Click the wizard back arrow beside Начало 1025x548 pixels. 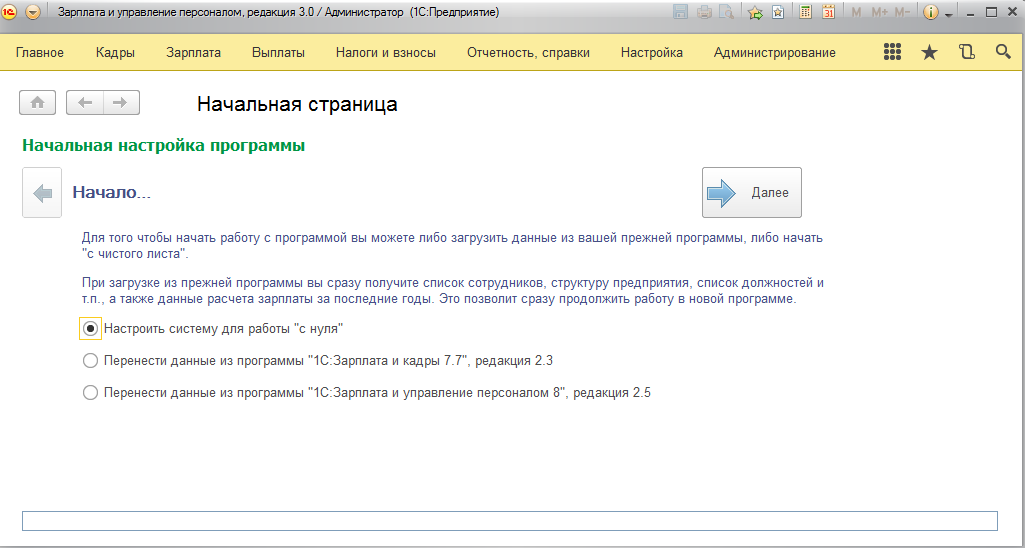click(x=42, y=192)
